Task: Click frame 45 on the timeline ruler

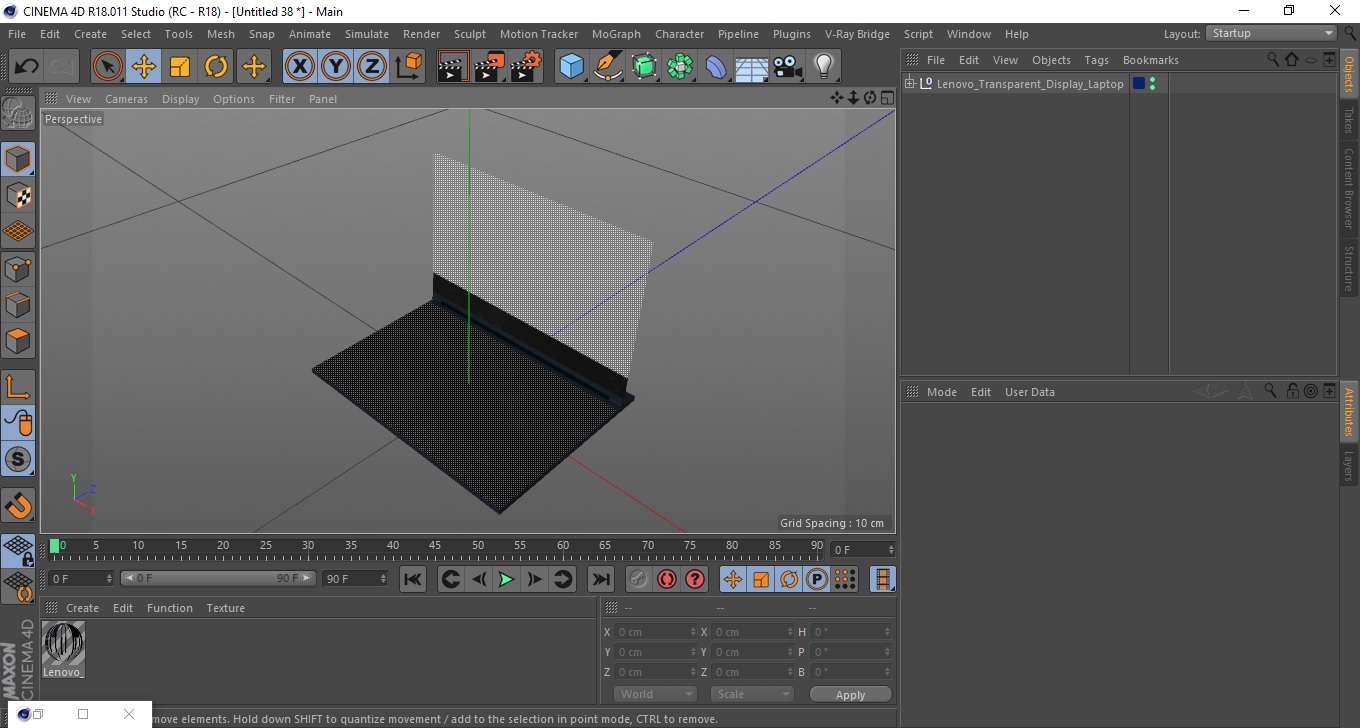Action: click(x=435, y=546)
